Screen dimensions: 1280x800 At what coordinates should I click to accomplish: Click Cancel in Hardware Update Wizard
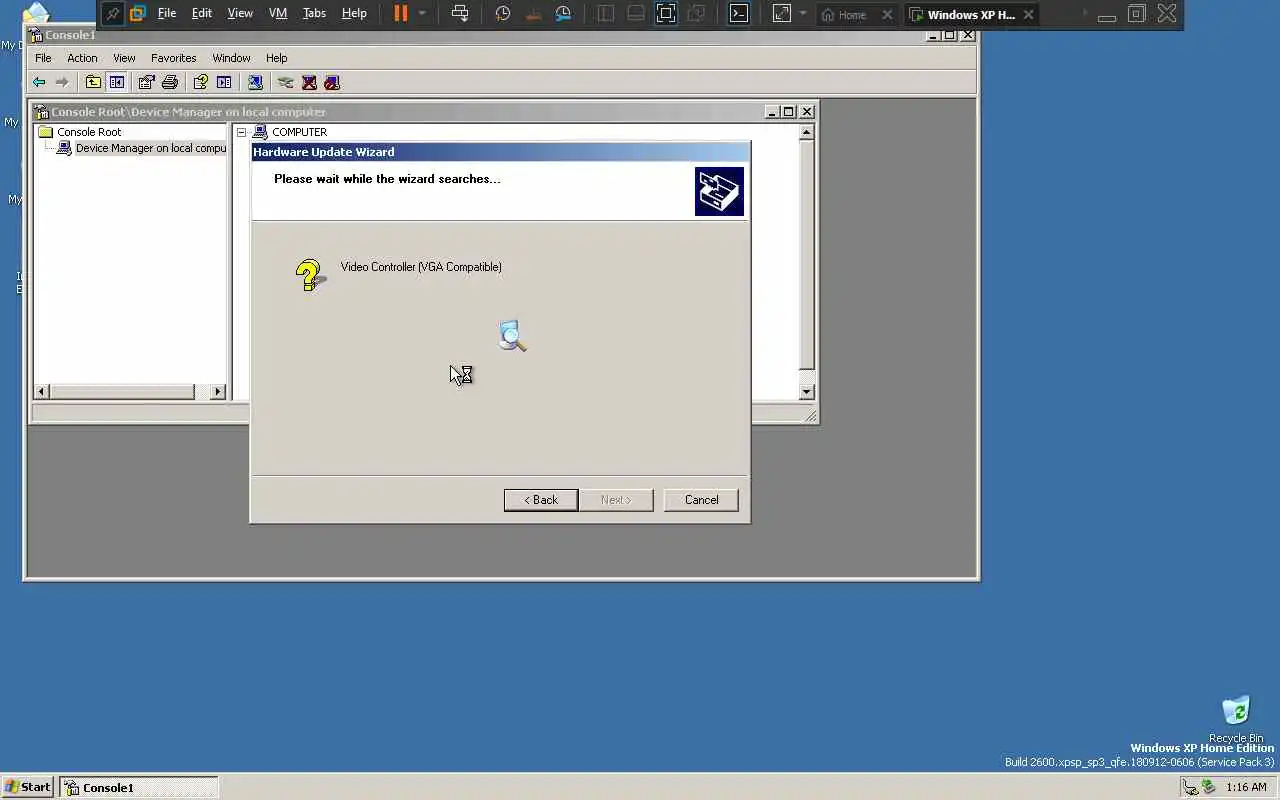tap(701, 500)
